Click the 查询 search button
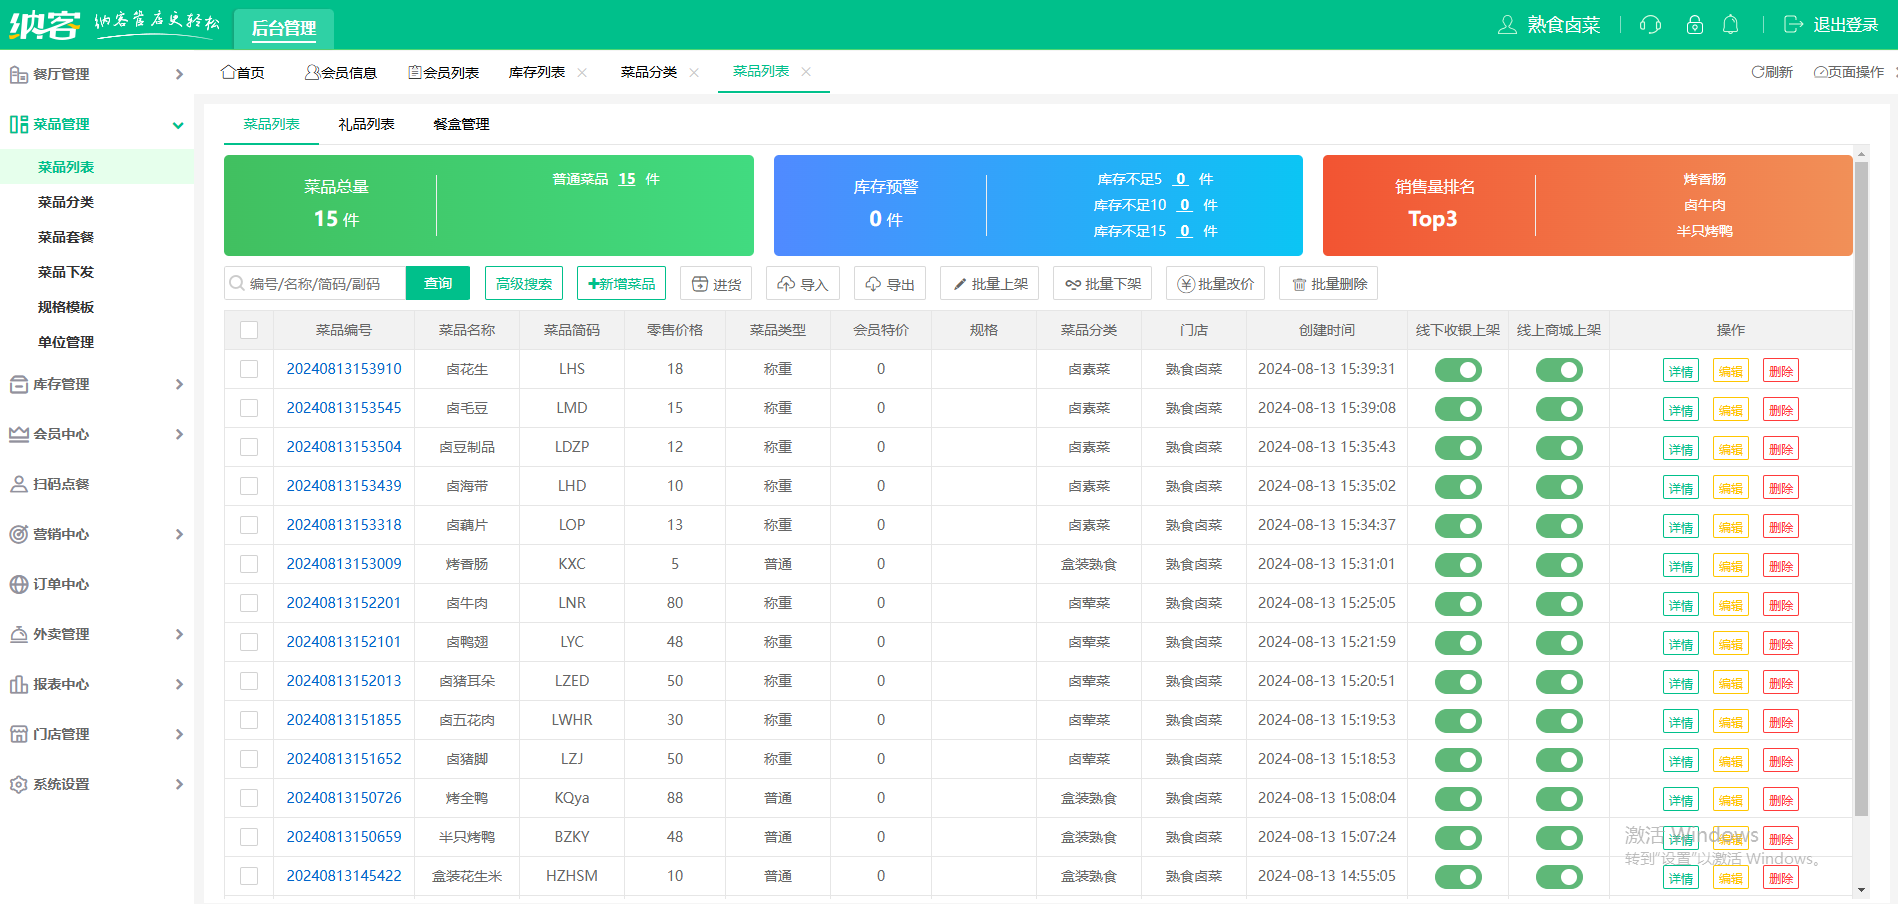 [438, 283]
